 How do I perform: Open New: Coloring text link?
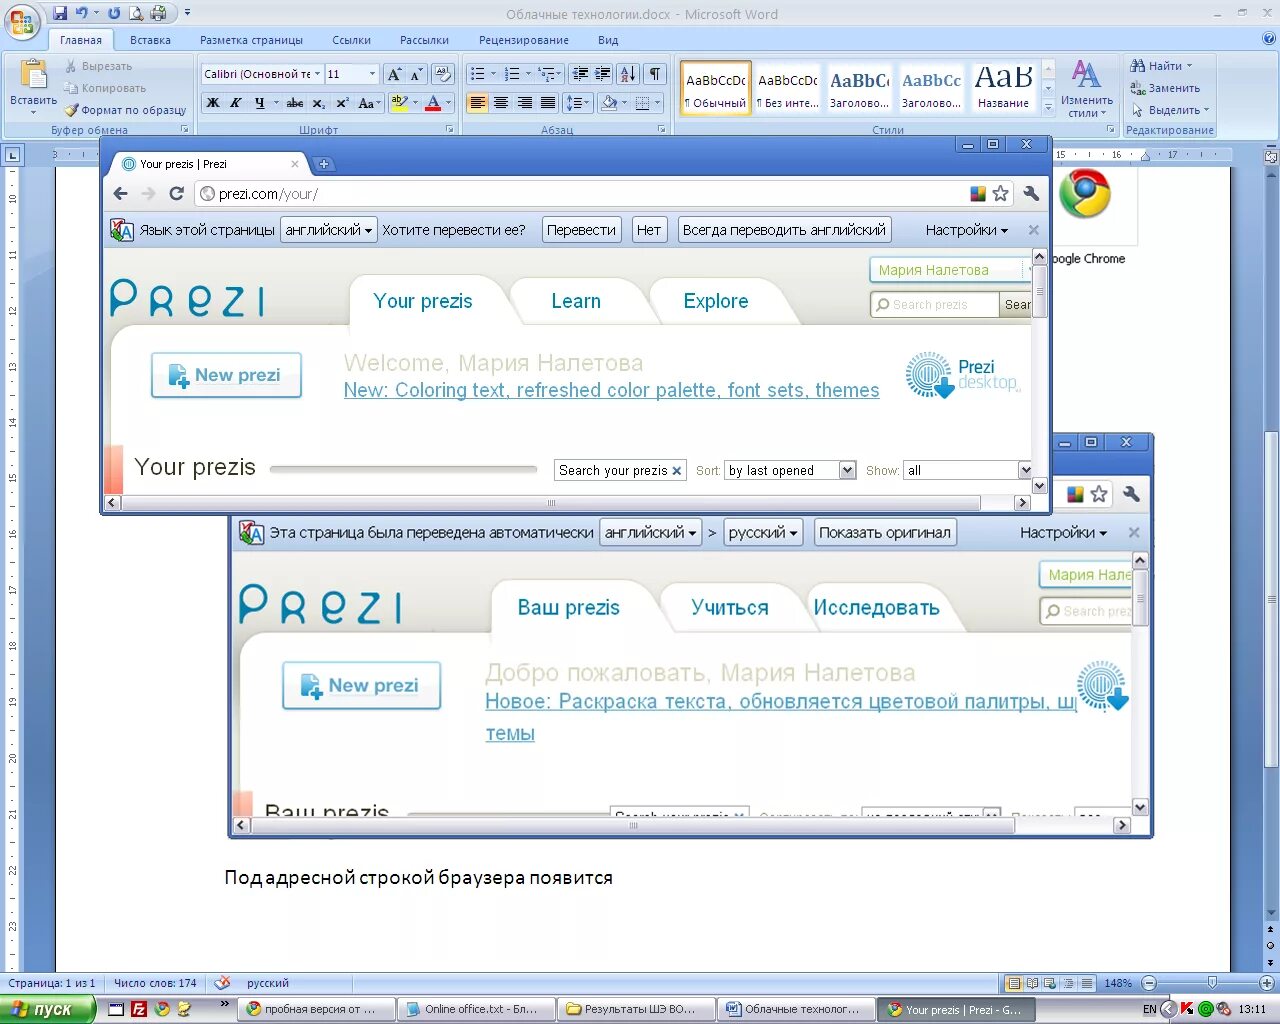click(x=611, y=390)
